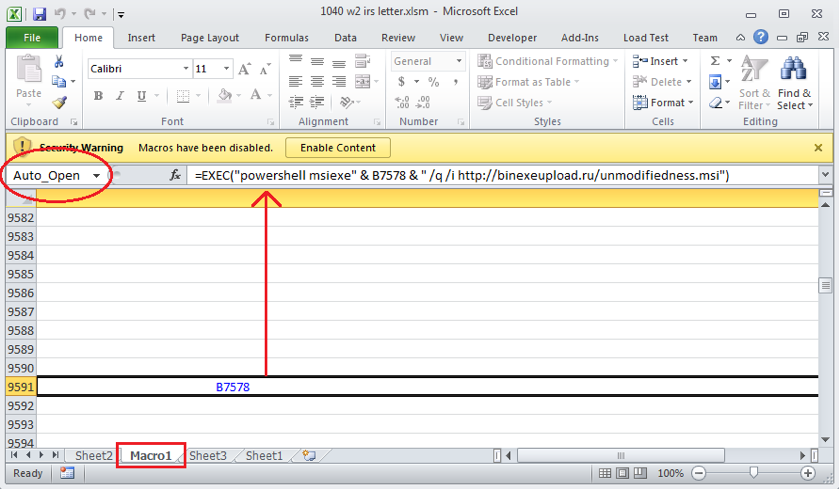The width and height of the screenshot is (839, 489).
Task: Click the Enable Content button
Action: (338, 148)
